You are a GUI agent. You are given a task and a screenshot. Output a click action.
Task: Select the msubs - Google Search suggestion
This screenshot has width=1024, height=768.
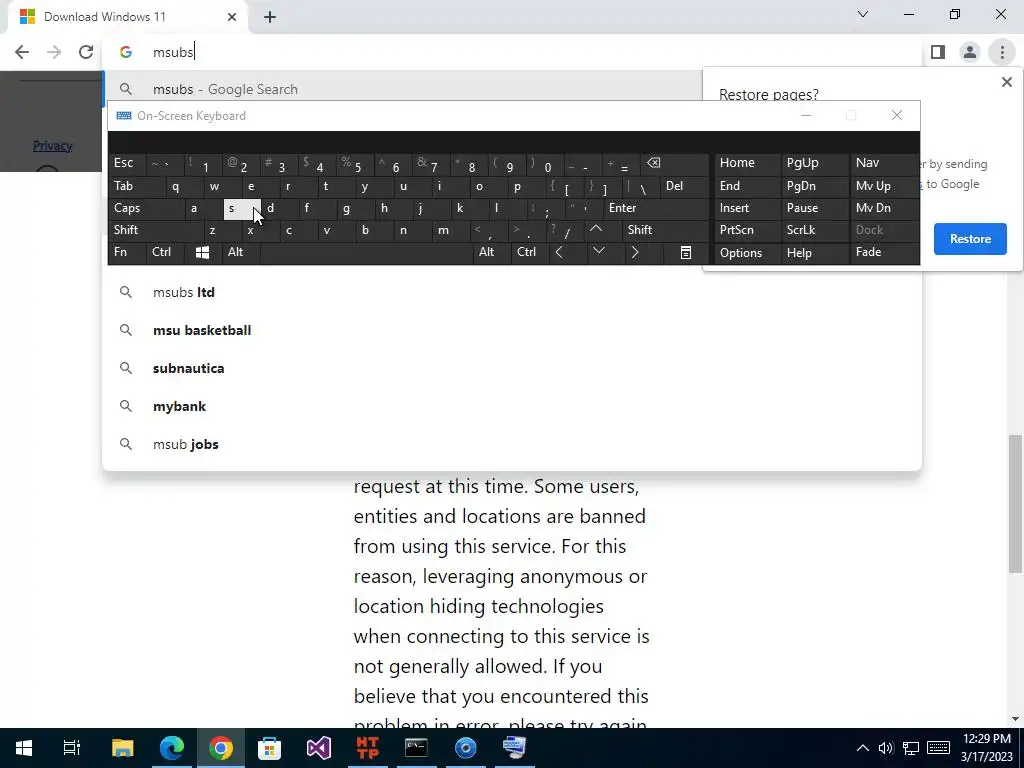click(403, 89)
